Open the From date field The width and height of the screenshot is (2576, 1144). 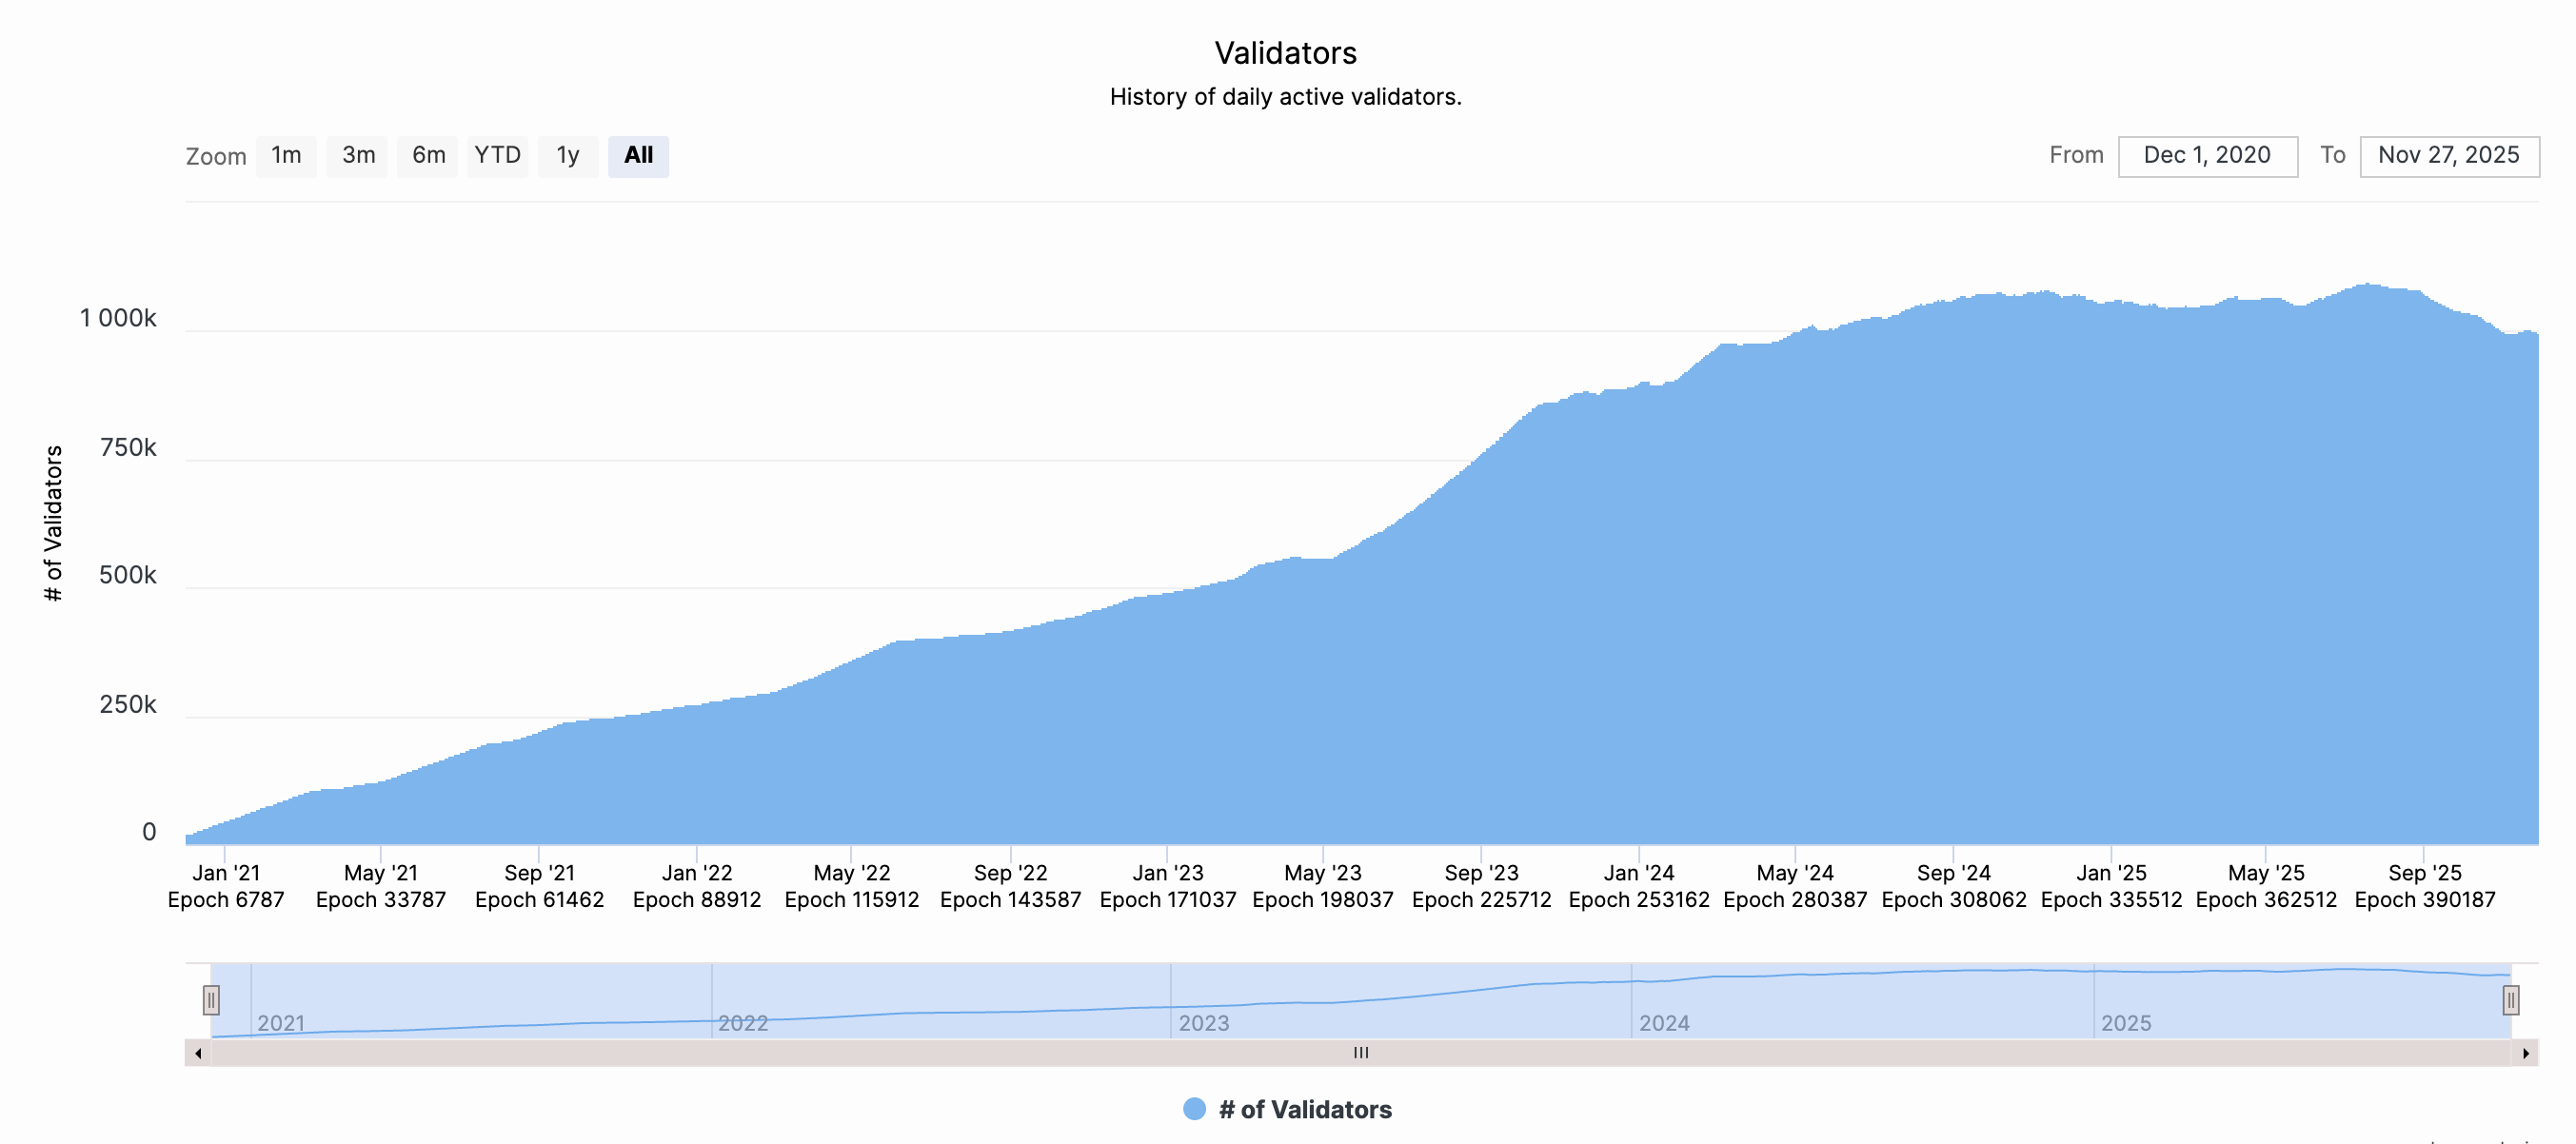pos(2207,156)
